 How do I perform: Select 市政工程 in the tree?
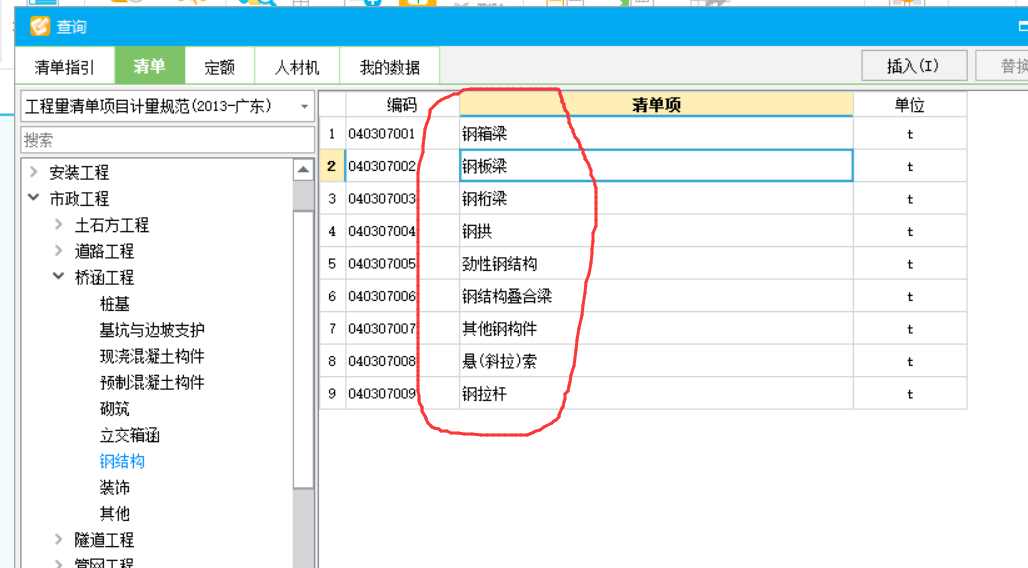(x=79, y=199)
